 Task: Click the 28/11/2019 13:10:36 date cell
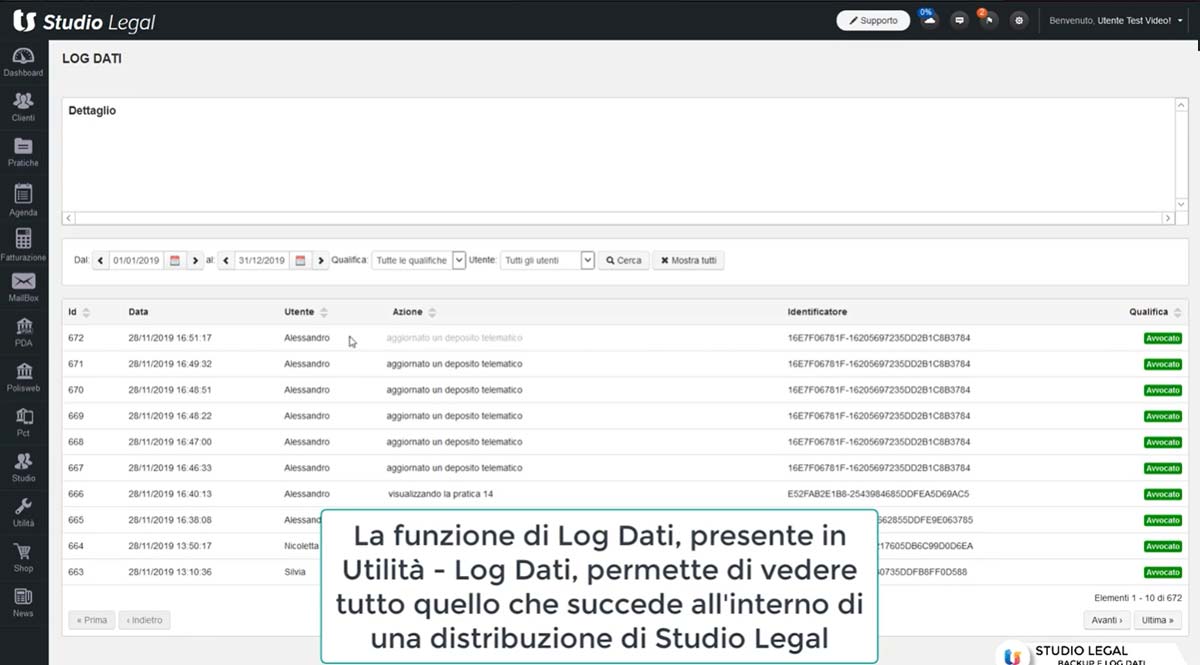tap(170, 572)
